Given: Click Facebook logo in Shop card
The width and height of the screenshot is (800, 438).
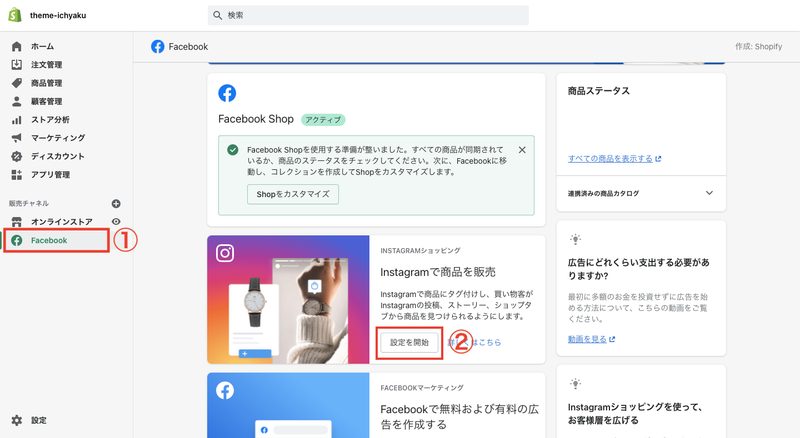Looking at the screenshot, I should tap(227, 93).
